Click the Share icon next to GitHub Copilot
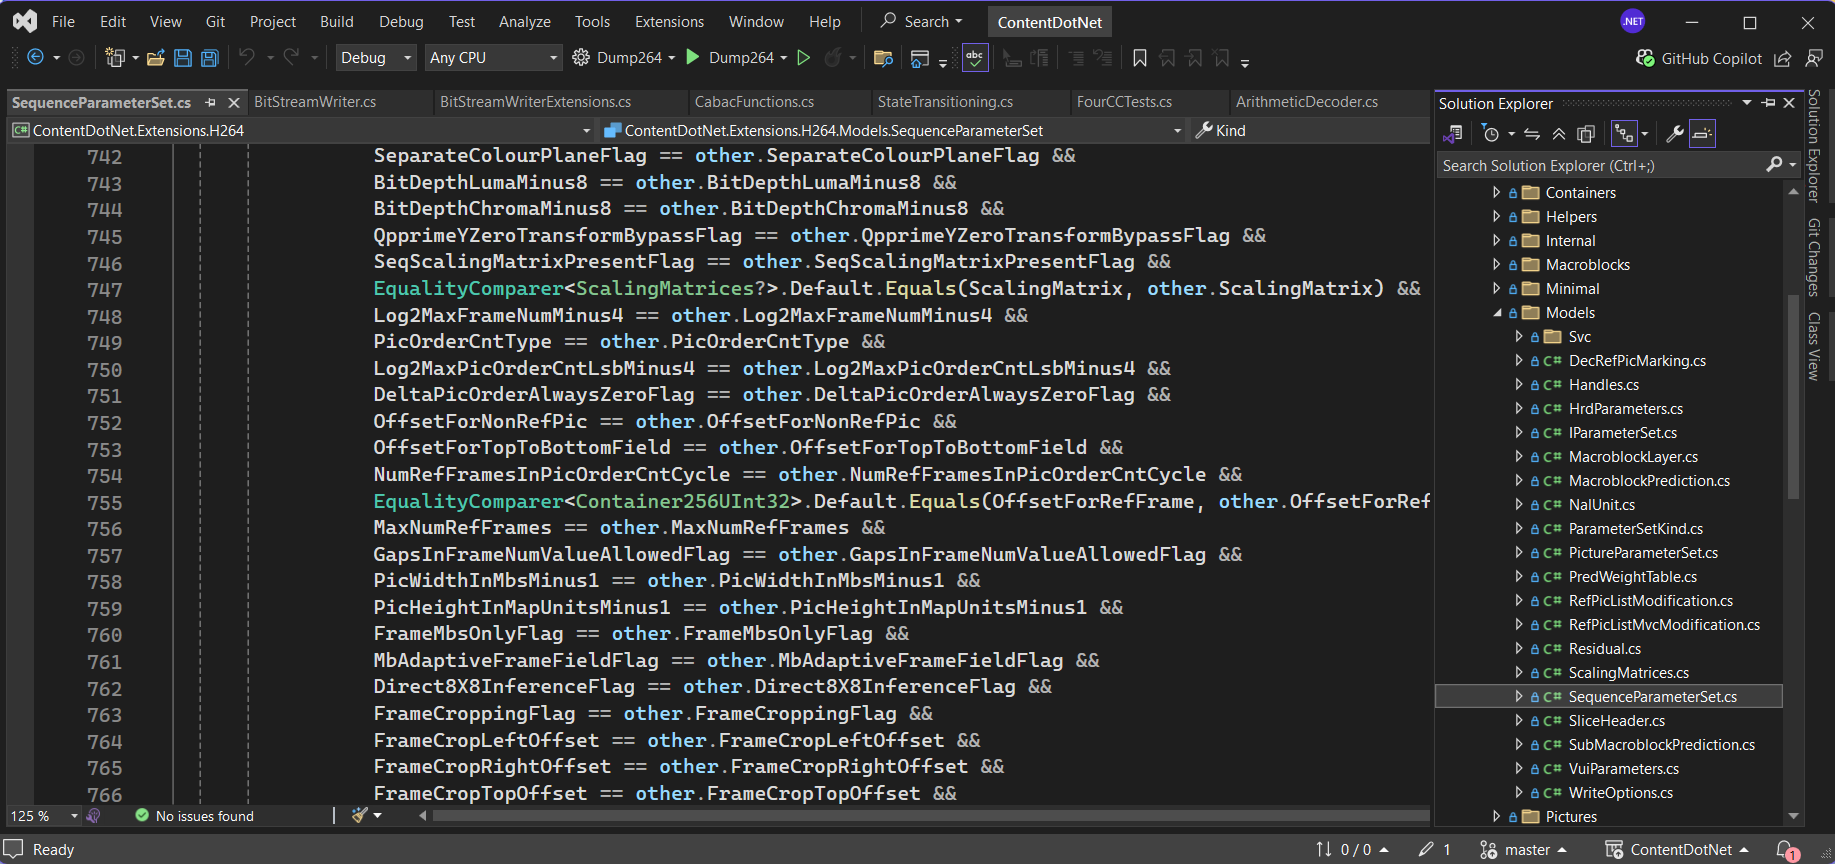The image size is (1835, 864). click(x=1782, y=59)
